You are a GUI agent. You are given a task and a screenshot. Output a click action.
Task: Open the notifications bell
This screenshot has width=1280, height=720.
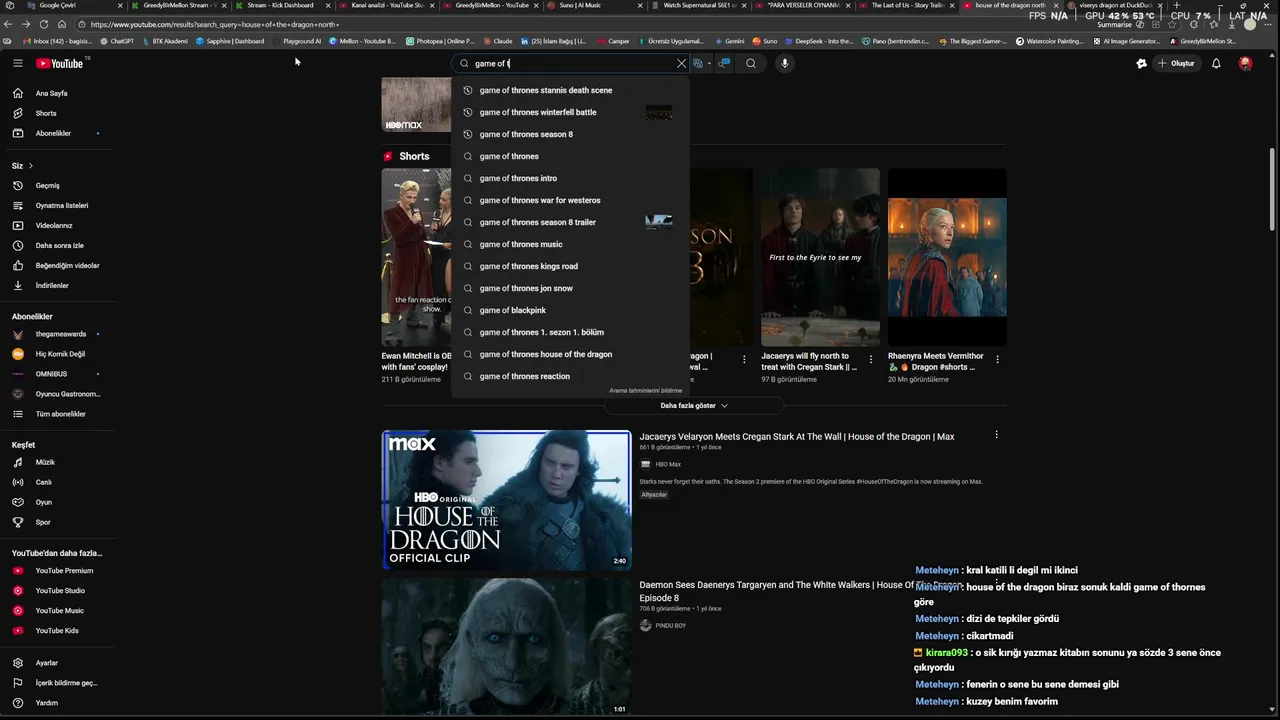(1216, 63)
